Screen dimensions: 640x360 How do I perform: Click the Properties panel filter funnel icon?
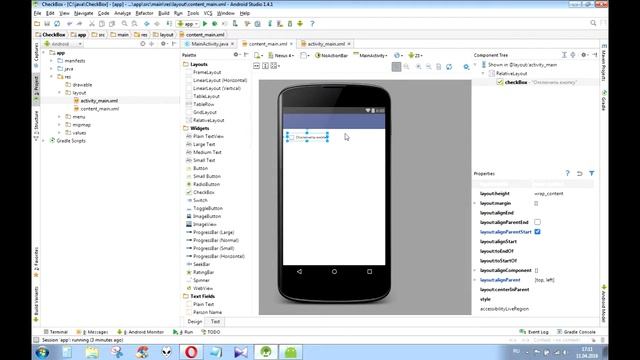point(592,173)
